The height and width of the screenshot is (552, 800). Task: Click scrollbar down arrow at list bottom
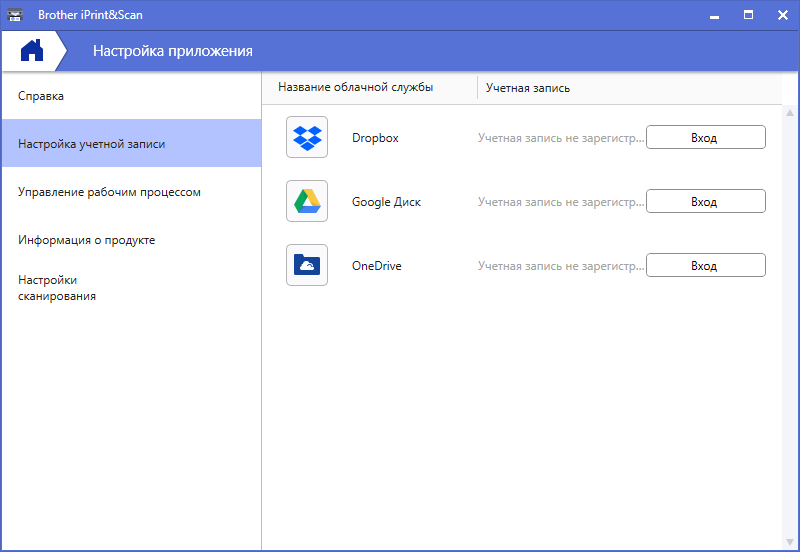tap(790, 542)
